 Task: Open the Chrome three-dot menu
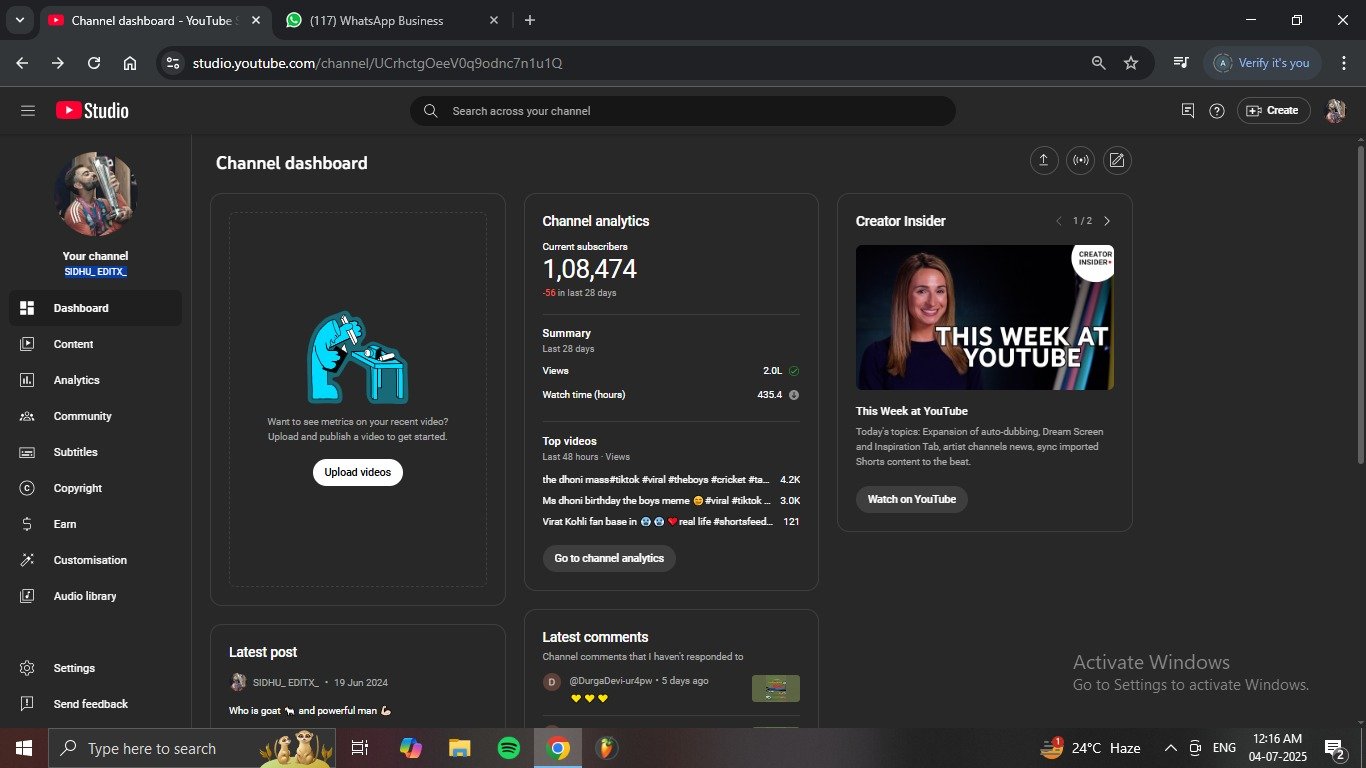tap(1344, 63)
